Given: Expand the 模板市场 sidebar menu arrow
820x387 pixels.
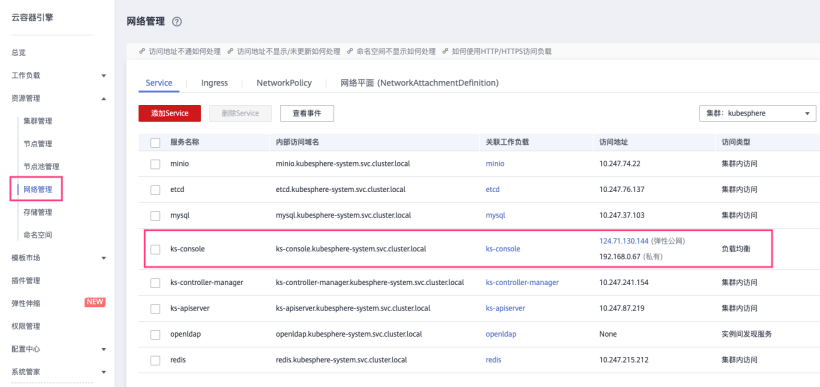Looking at the screenshot, I should point(104,258).
